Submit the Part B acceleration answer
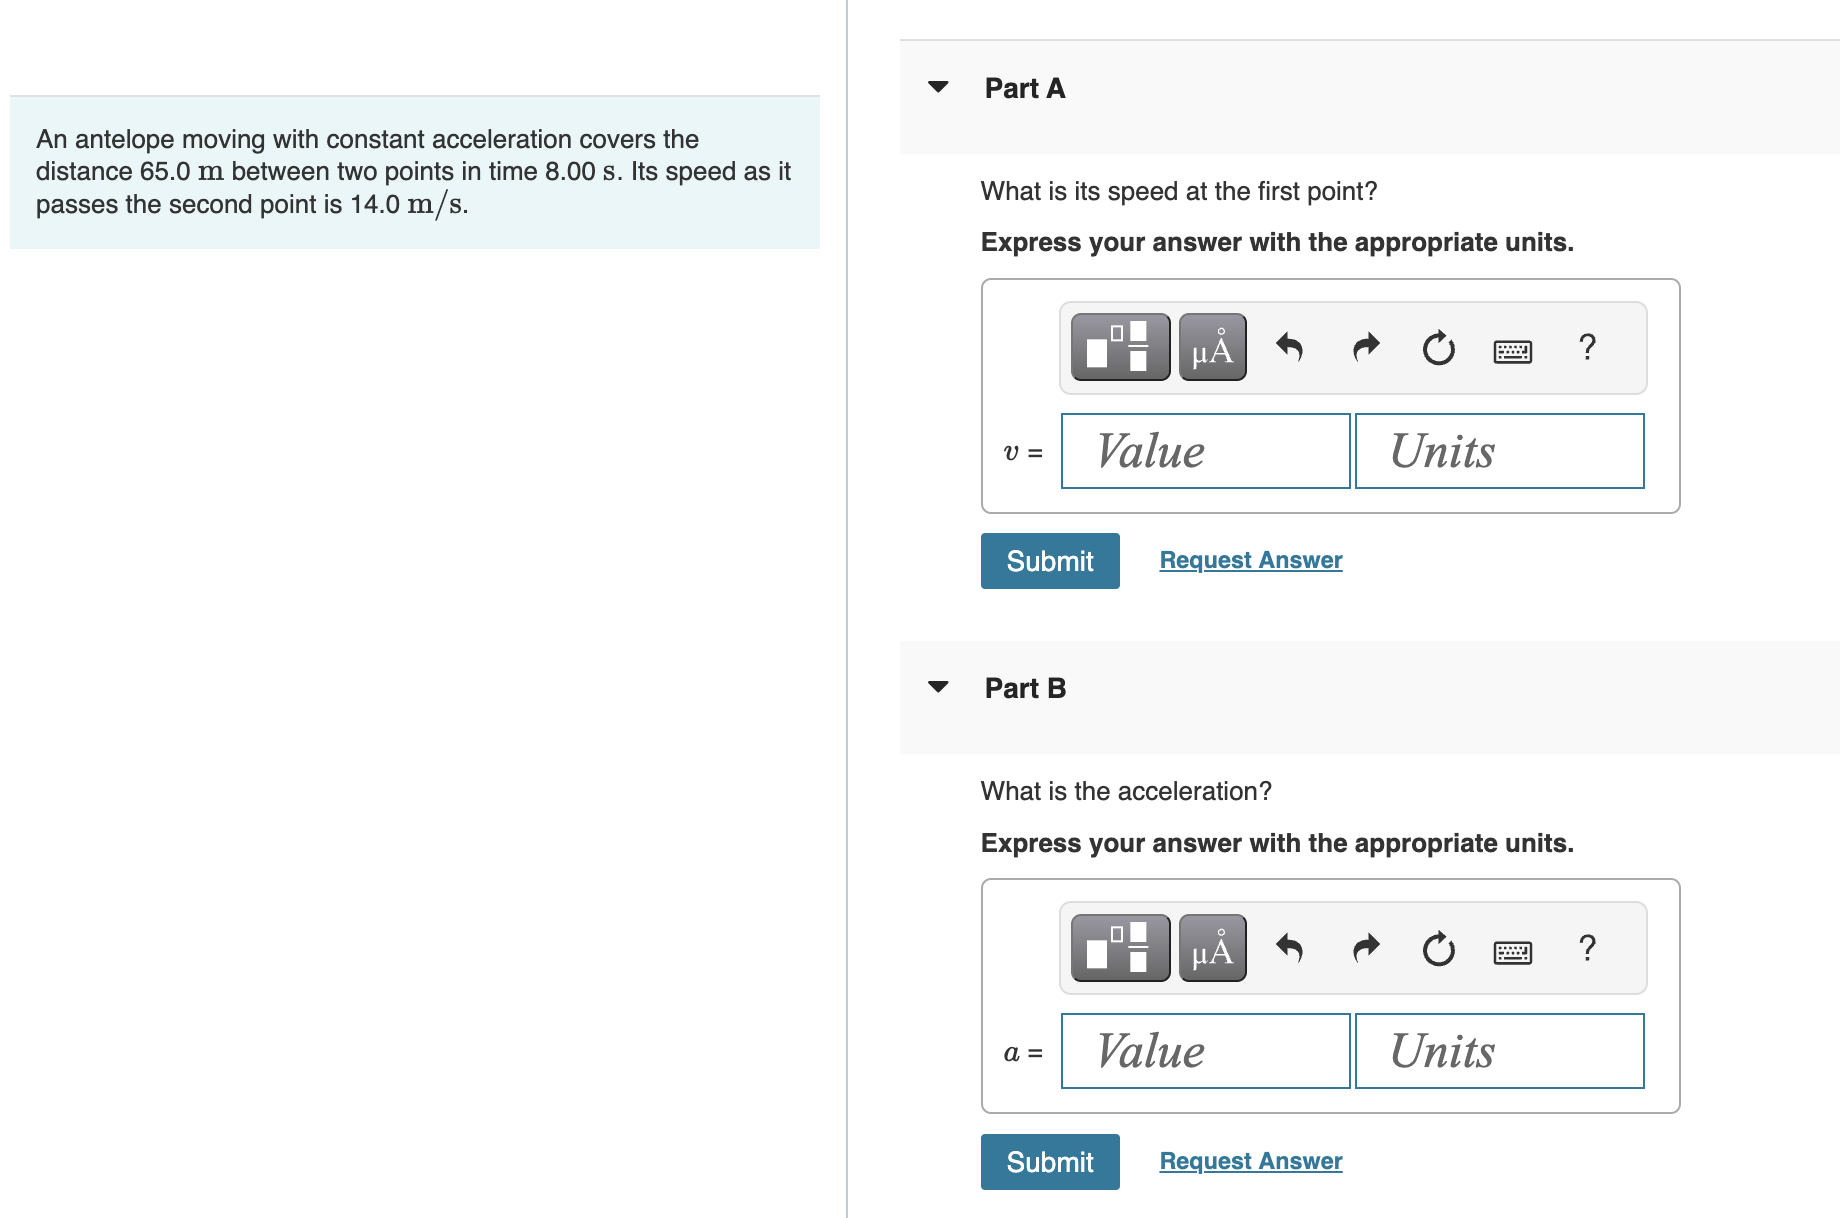1840x1218 pixels. pos(1050,1162)
